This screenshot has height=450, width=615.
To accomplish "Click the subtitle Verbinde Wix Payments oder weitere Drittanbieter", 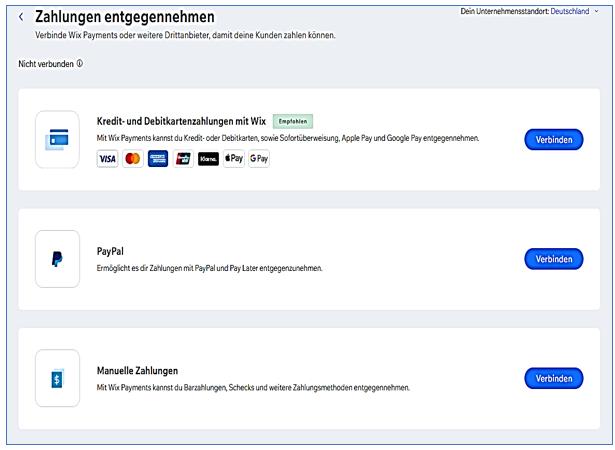I will click(x=185, y=35).
